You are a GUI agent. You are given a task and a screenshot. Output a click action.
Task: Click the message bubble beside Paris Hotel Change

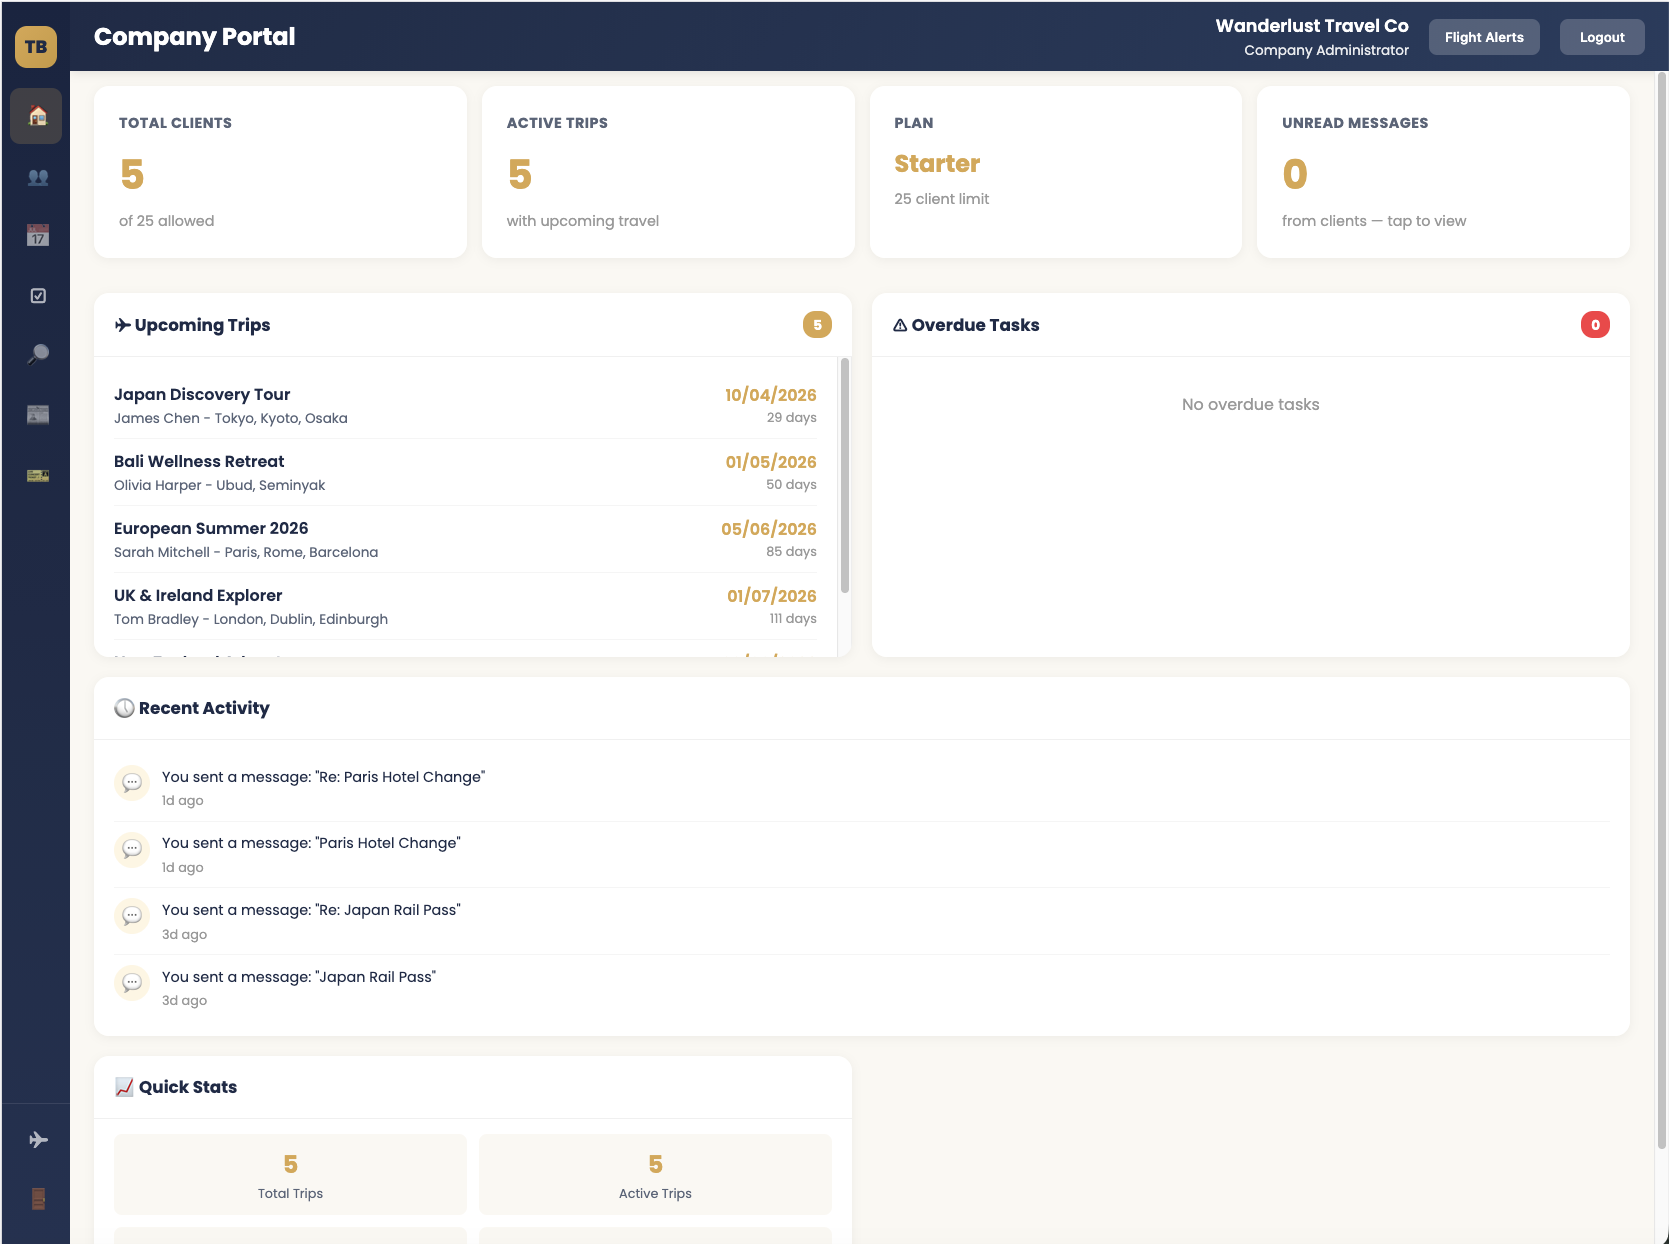[131, 850]
